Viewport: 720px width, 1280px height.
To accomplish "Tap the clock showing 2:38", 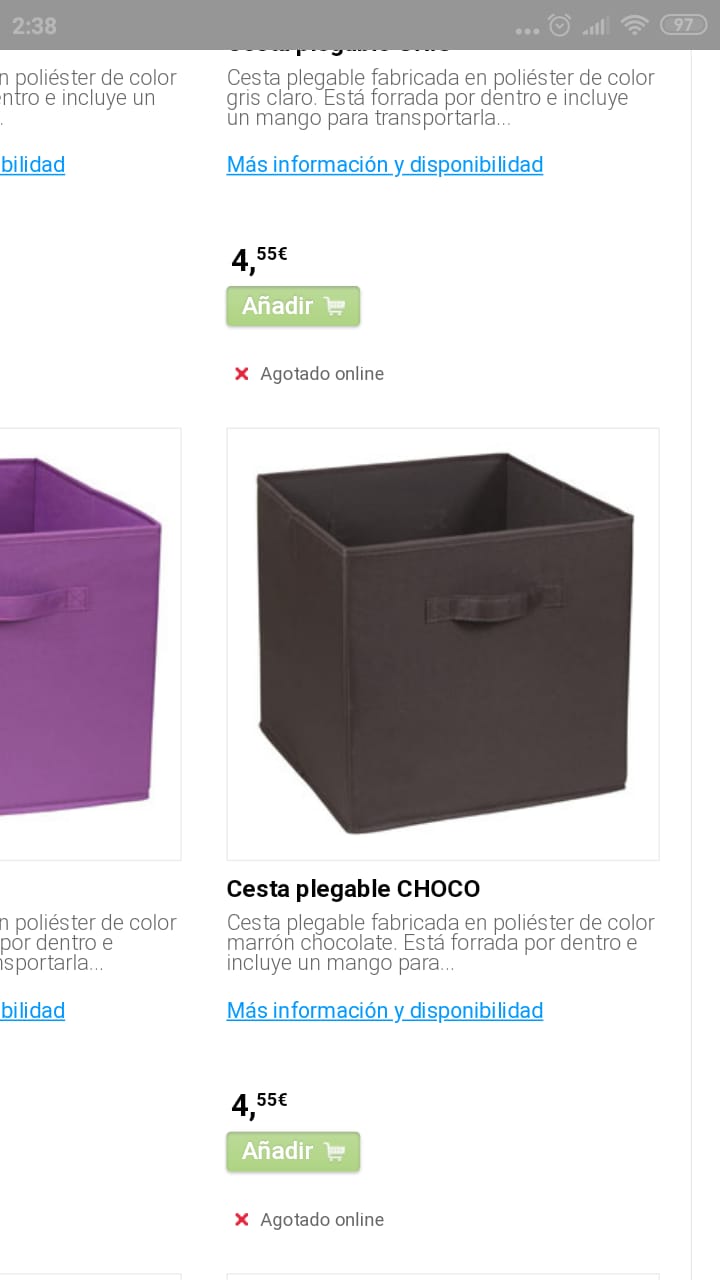I will [34, 26].
